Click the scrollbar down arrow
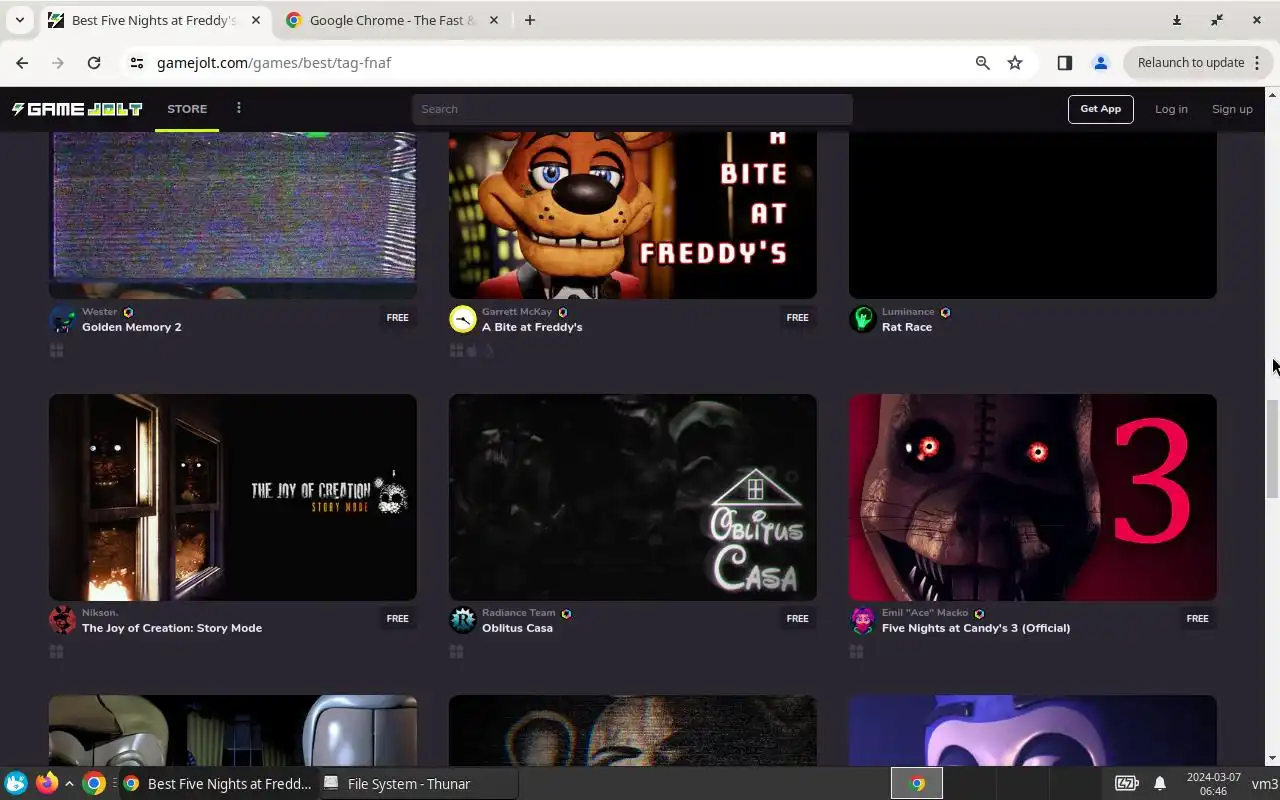Image resolution: width=1280 pixels, height=800 pixels. 1272,759
